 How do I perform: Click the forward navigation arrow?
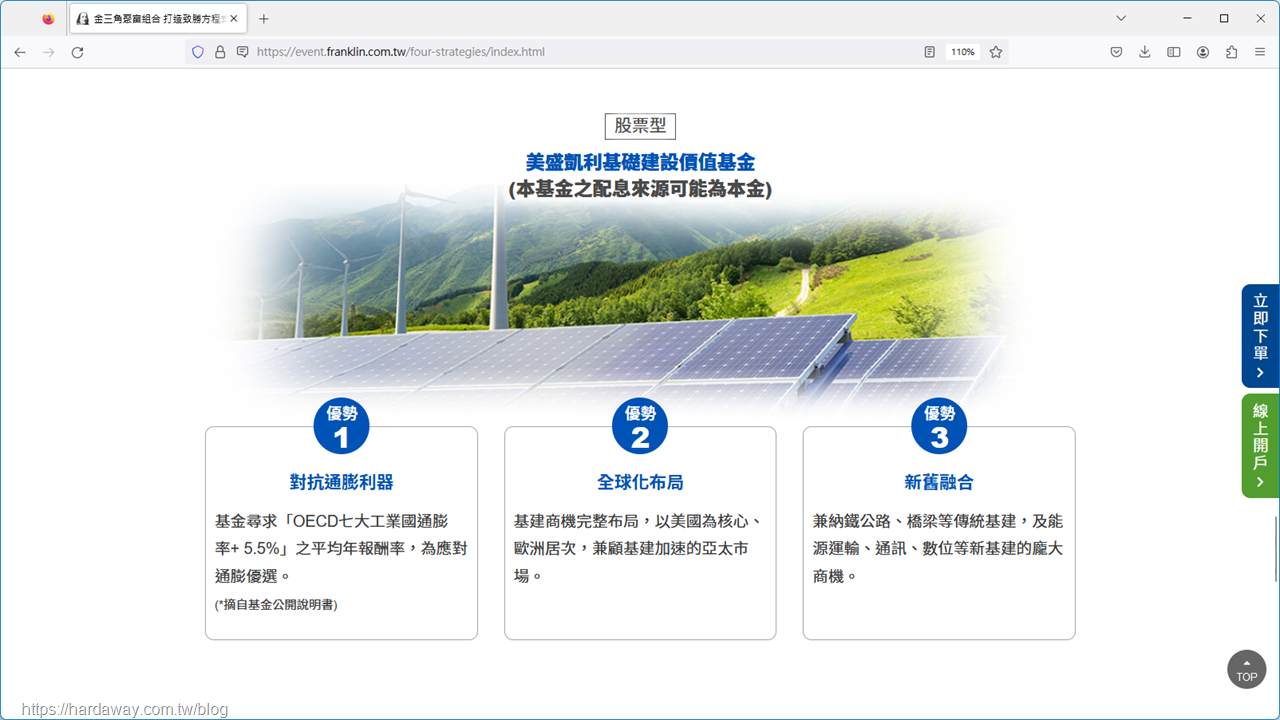point(48,52)
